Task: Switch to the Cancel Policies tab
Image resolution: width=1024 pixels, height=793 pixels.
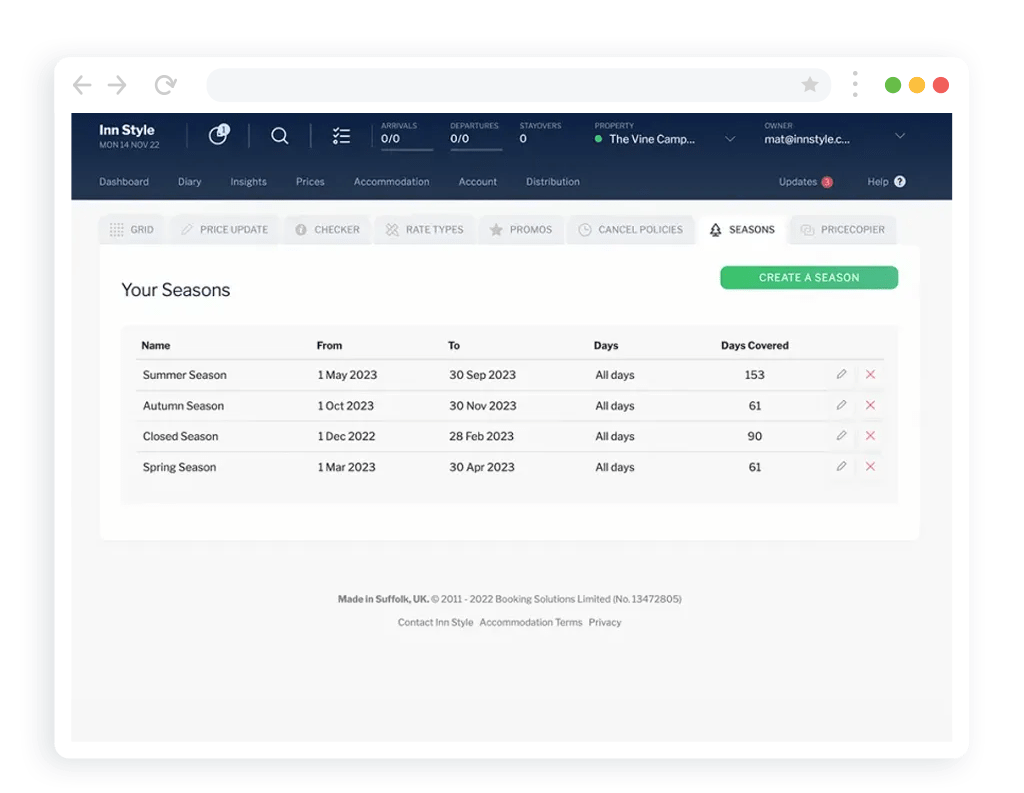Action: tap(631, 230)
